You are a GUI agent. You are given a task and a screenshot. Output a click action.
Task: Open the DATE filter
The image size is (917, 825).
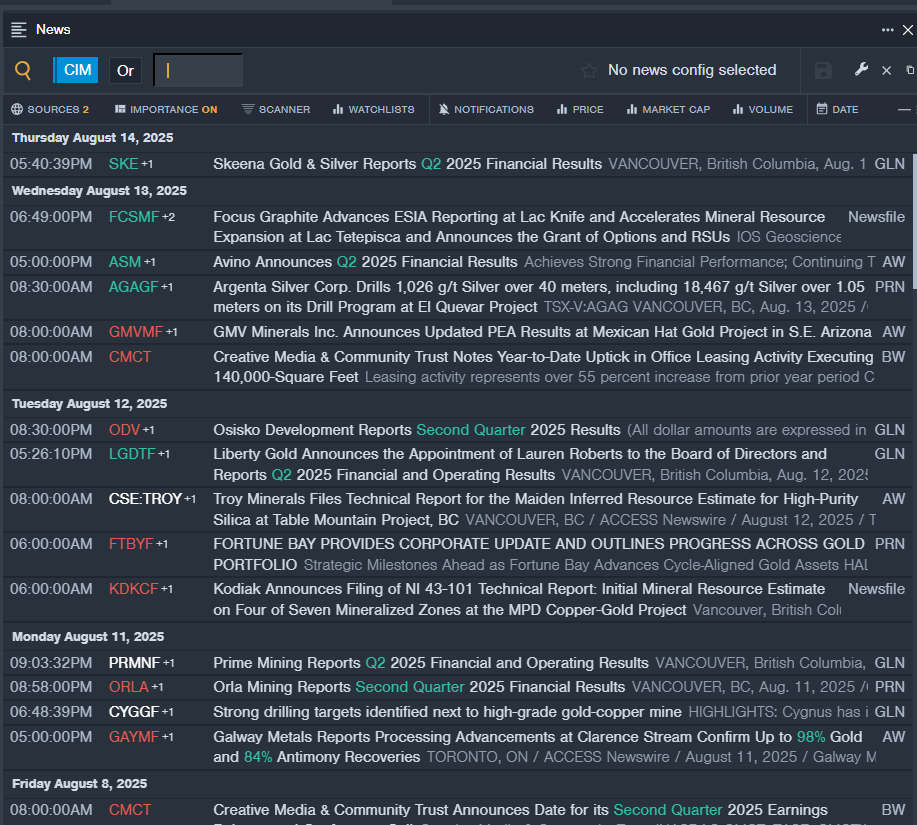pos(837,109)
